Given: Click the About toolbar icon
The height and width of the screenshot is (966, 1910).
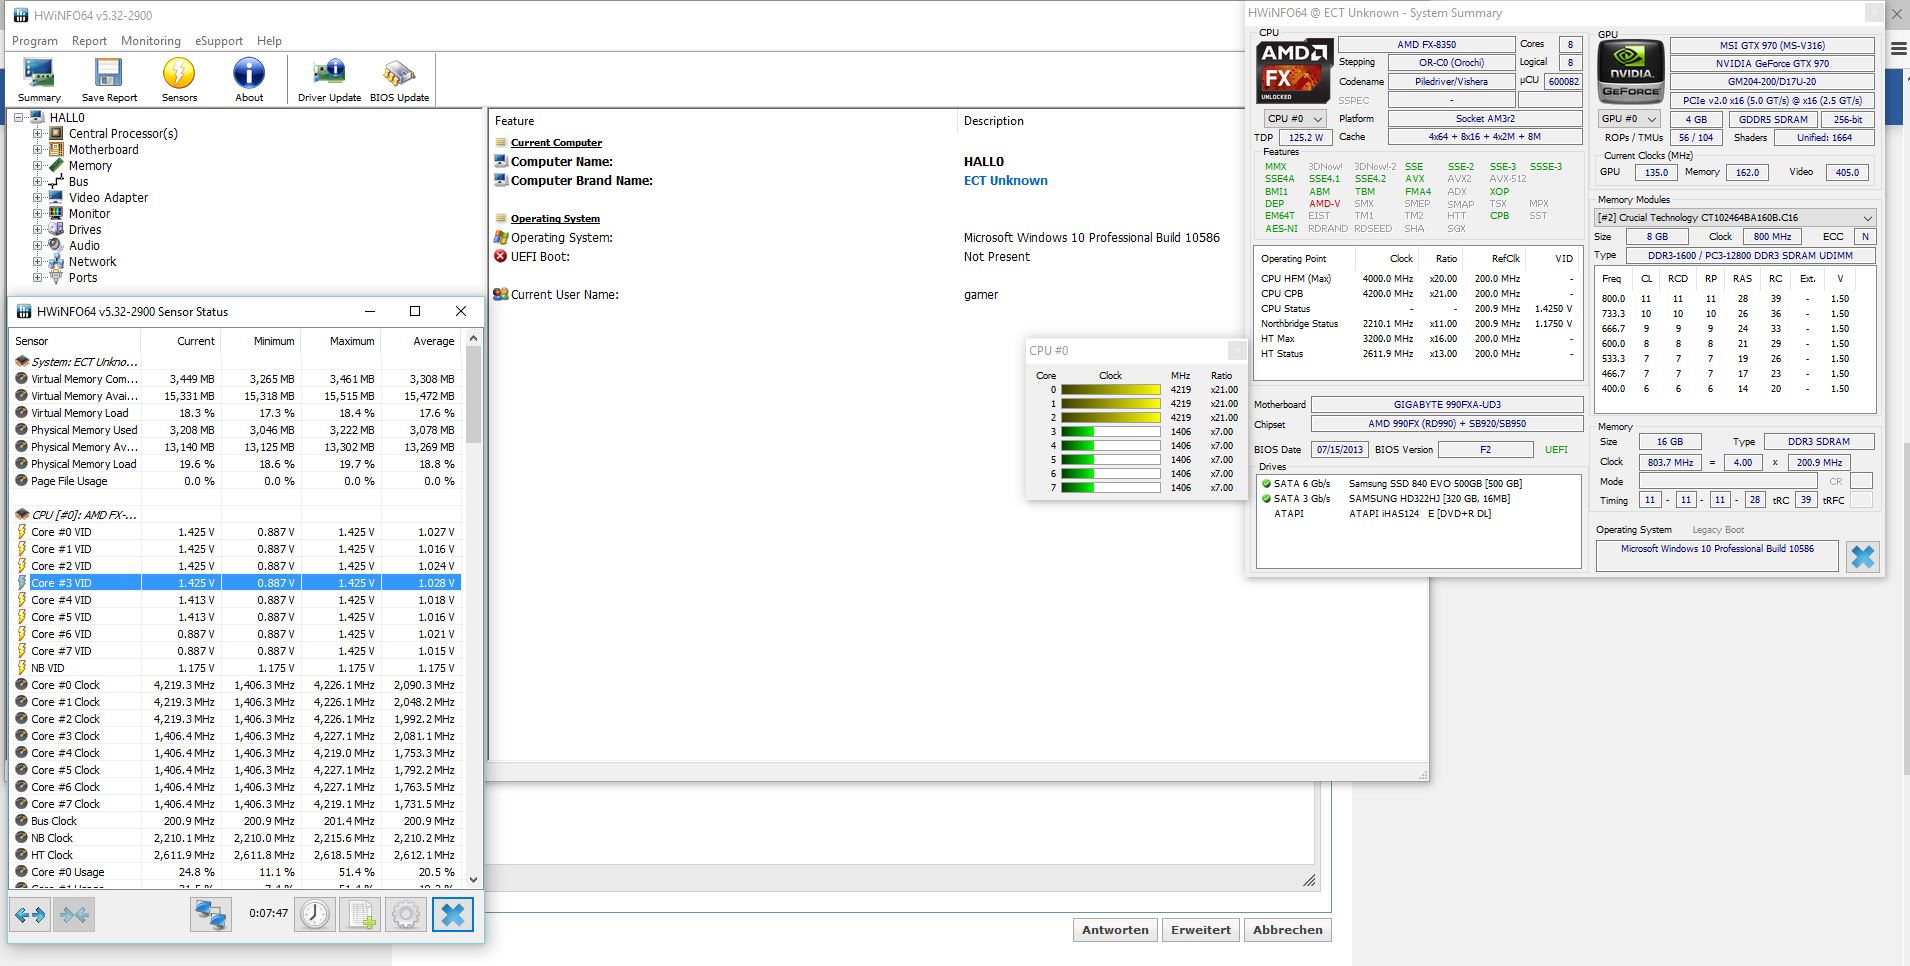Looking at the screenshot, I should click(249, 79).
